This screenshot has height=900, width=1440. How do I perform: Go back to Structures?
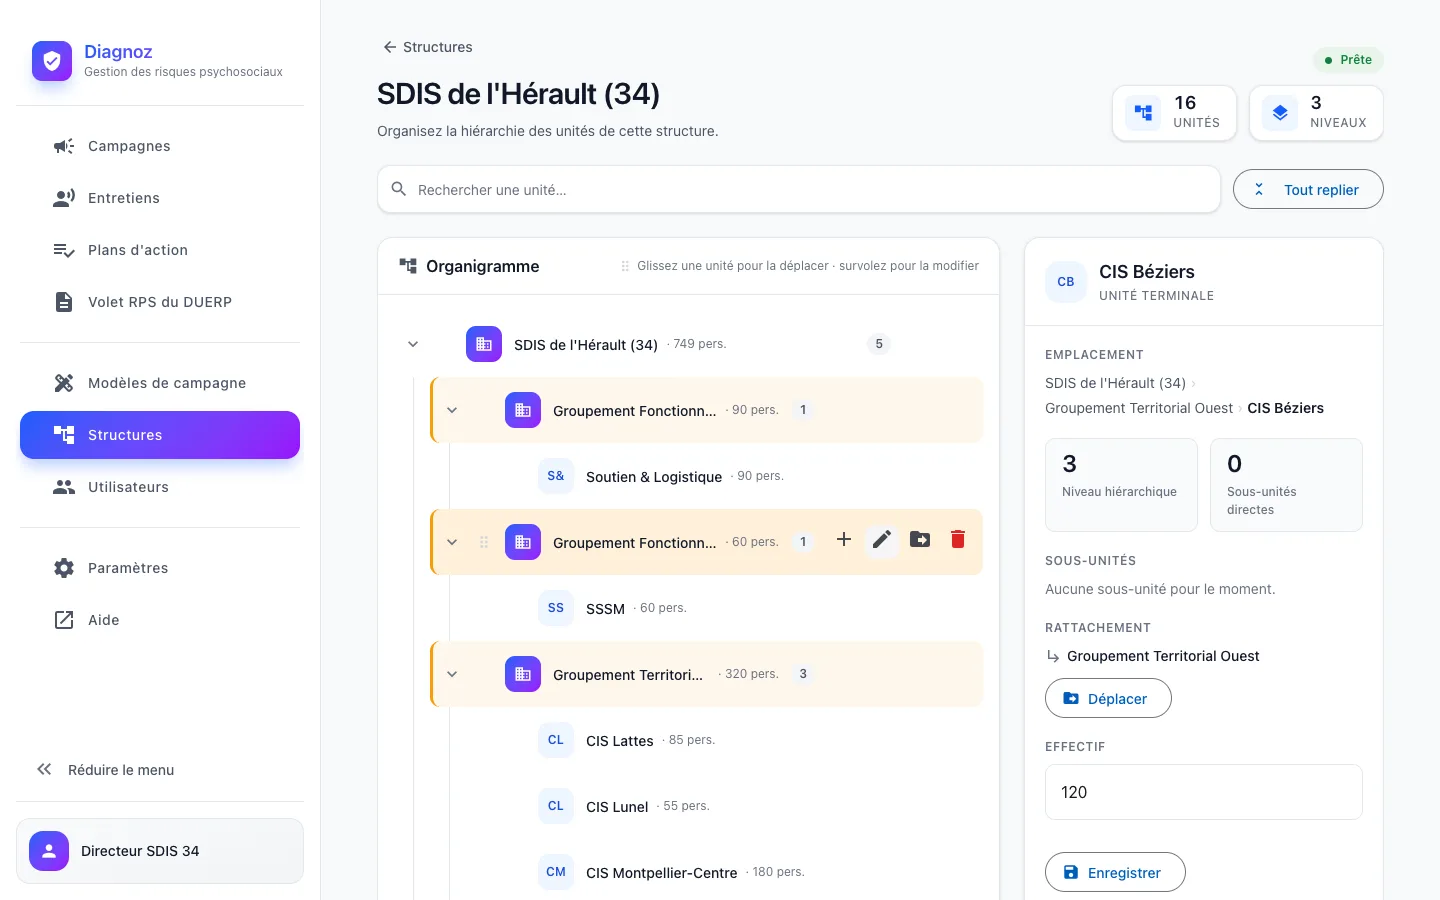(427, 47)
